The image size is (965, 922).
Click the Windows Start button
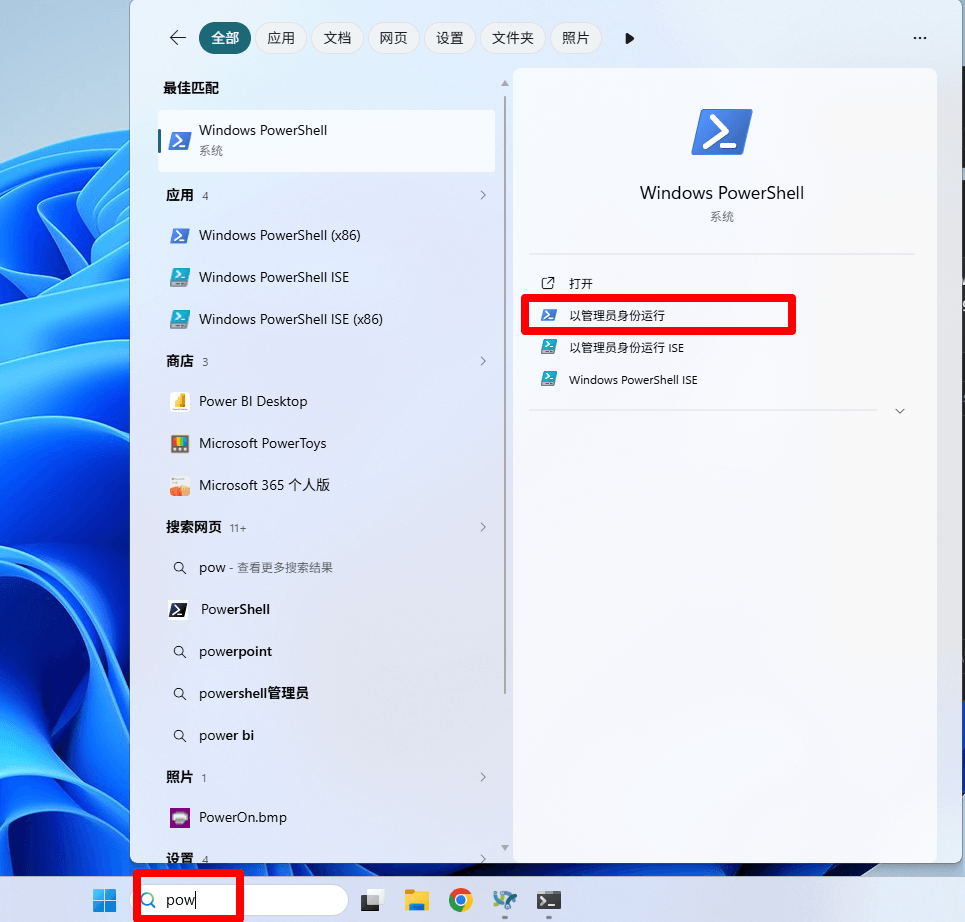pos(104,900)
